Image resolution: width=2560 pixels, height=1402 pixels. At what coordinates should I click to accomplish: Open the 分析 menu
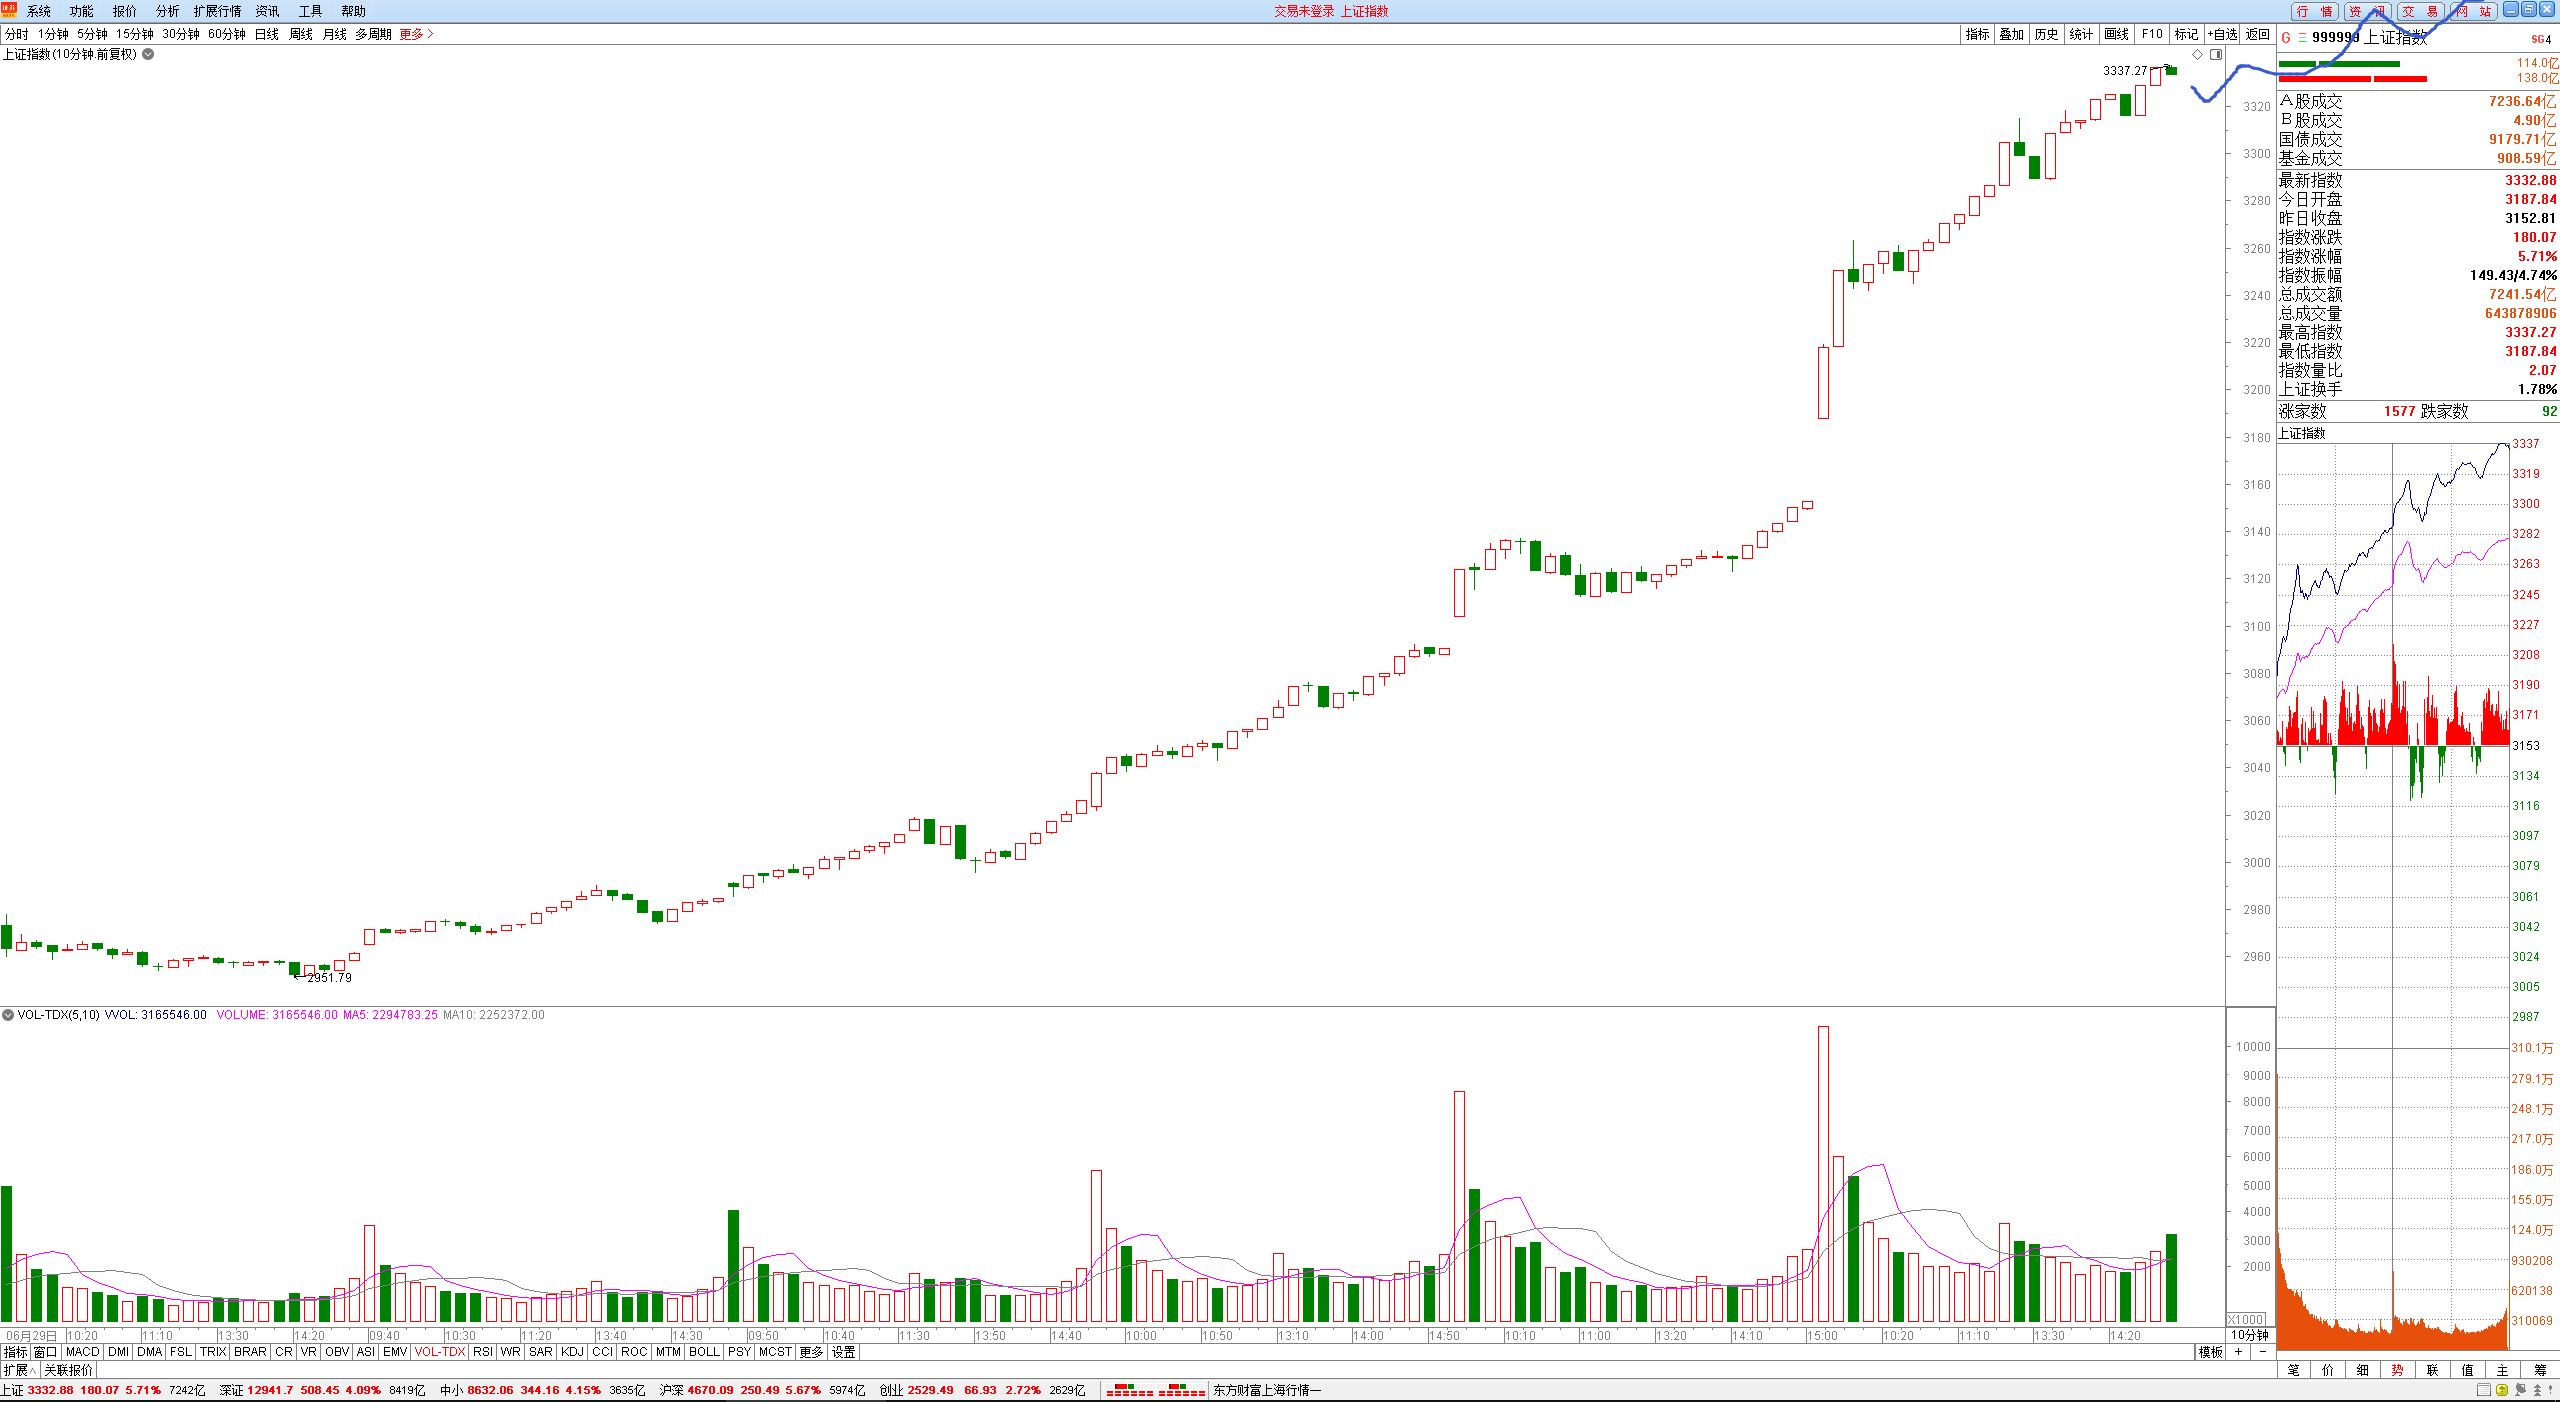[x=167, y=11]
